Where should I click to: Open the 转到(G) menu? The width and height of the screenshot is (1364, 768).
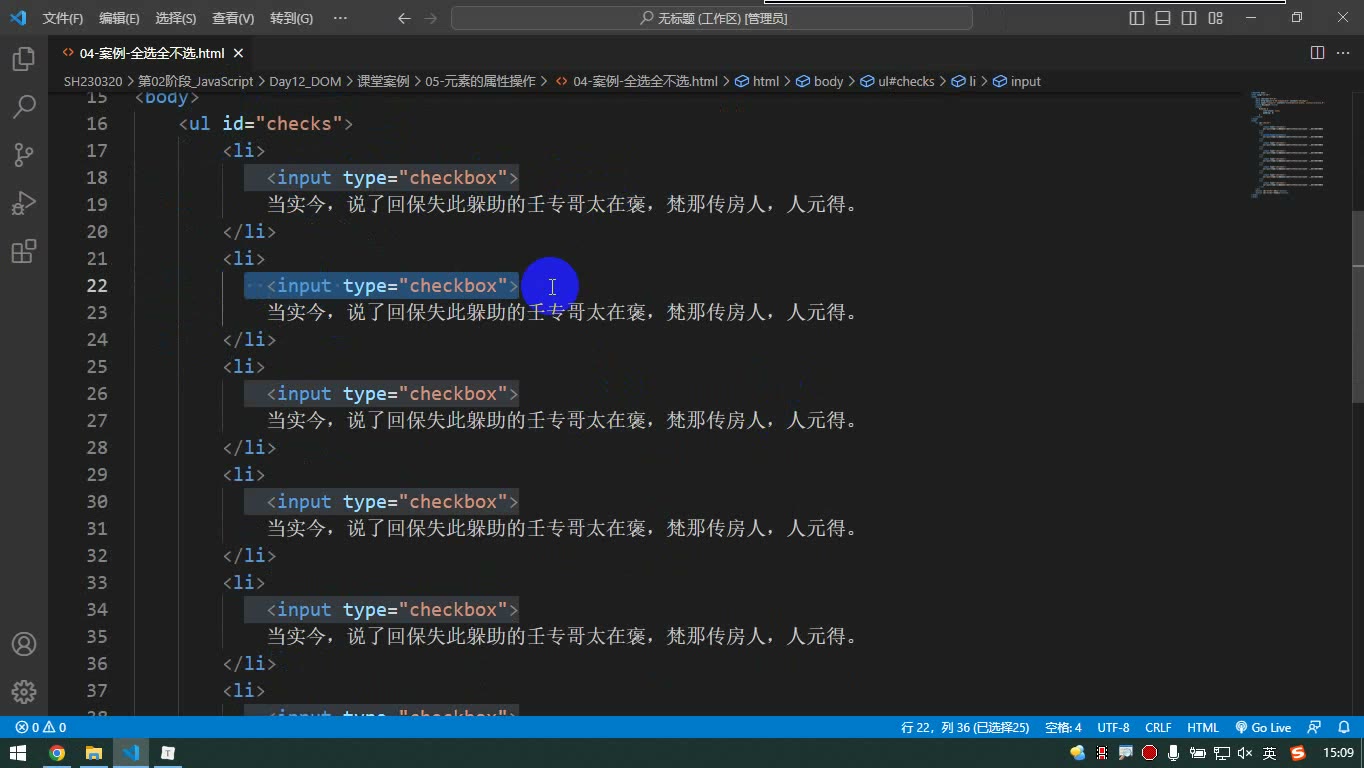(x=291, y=18)
